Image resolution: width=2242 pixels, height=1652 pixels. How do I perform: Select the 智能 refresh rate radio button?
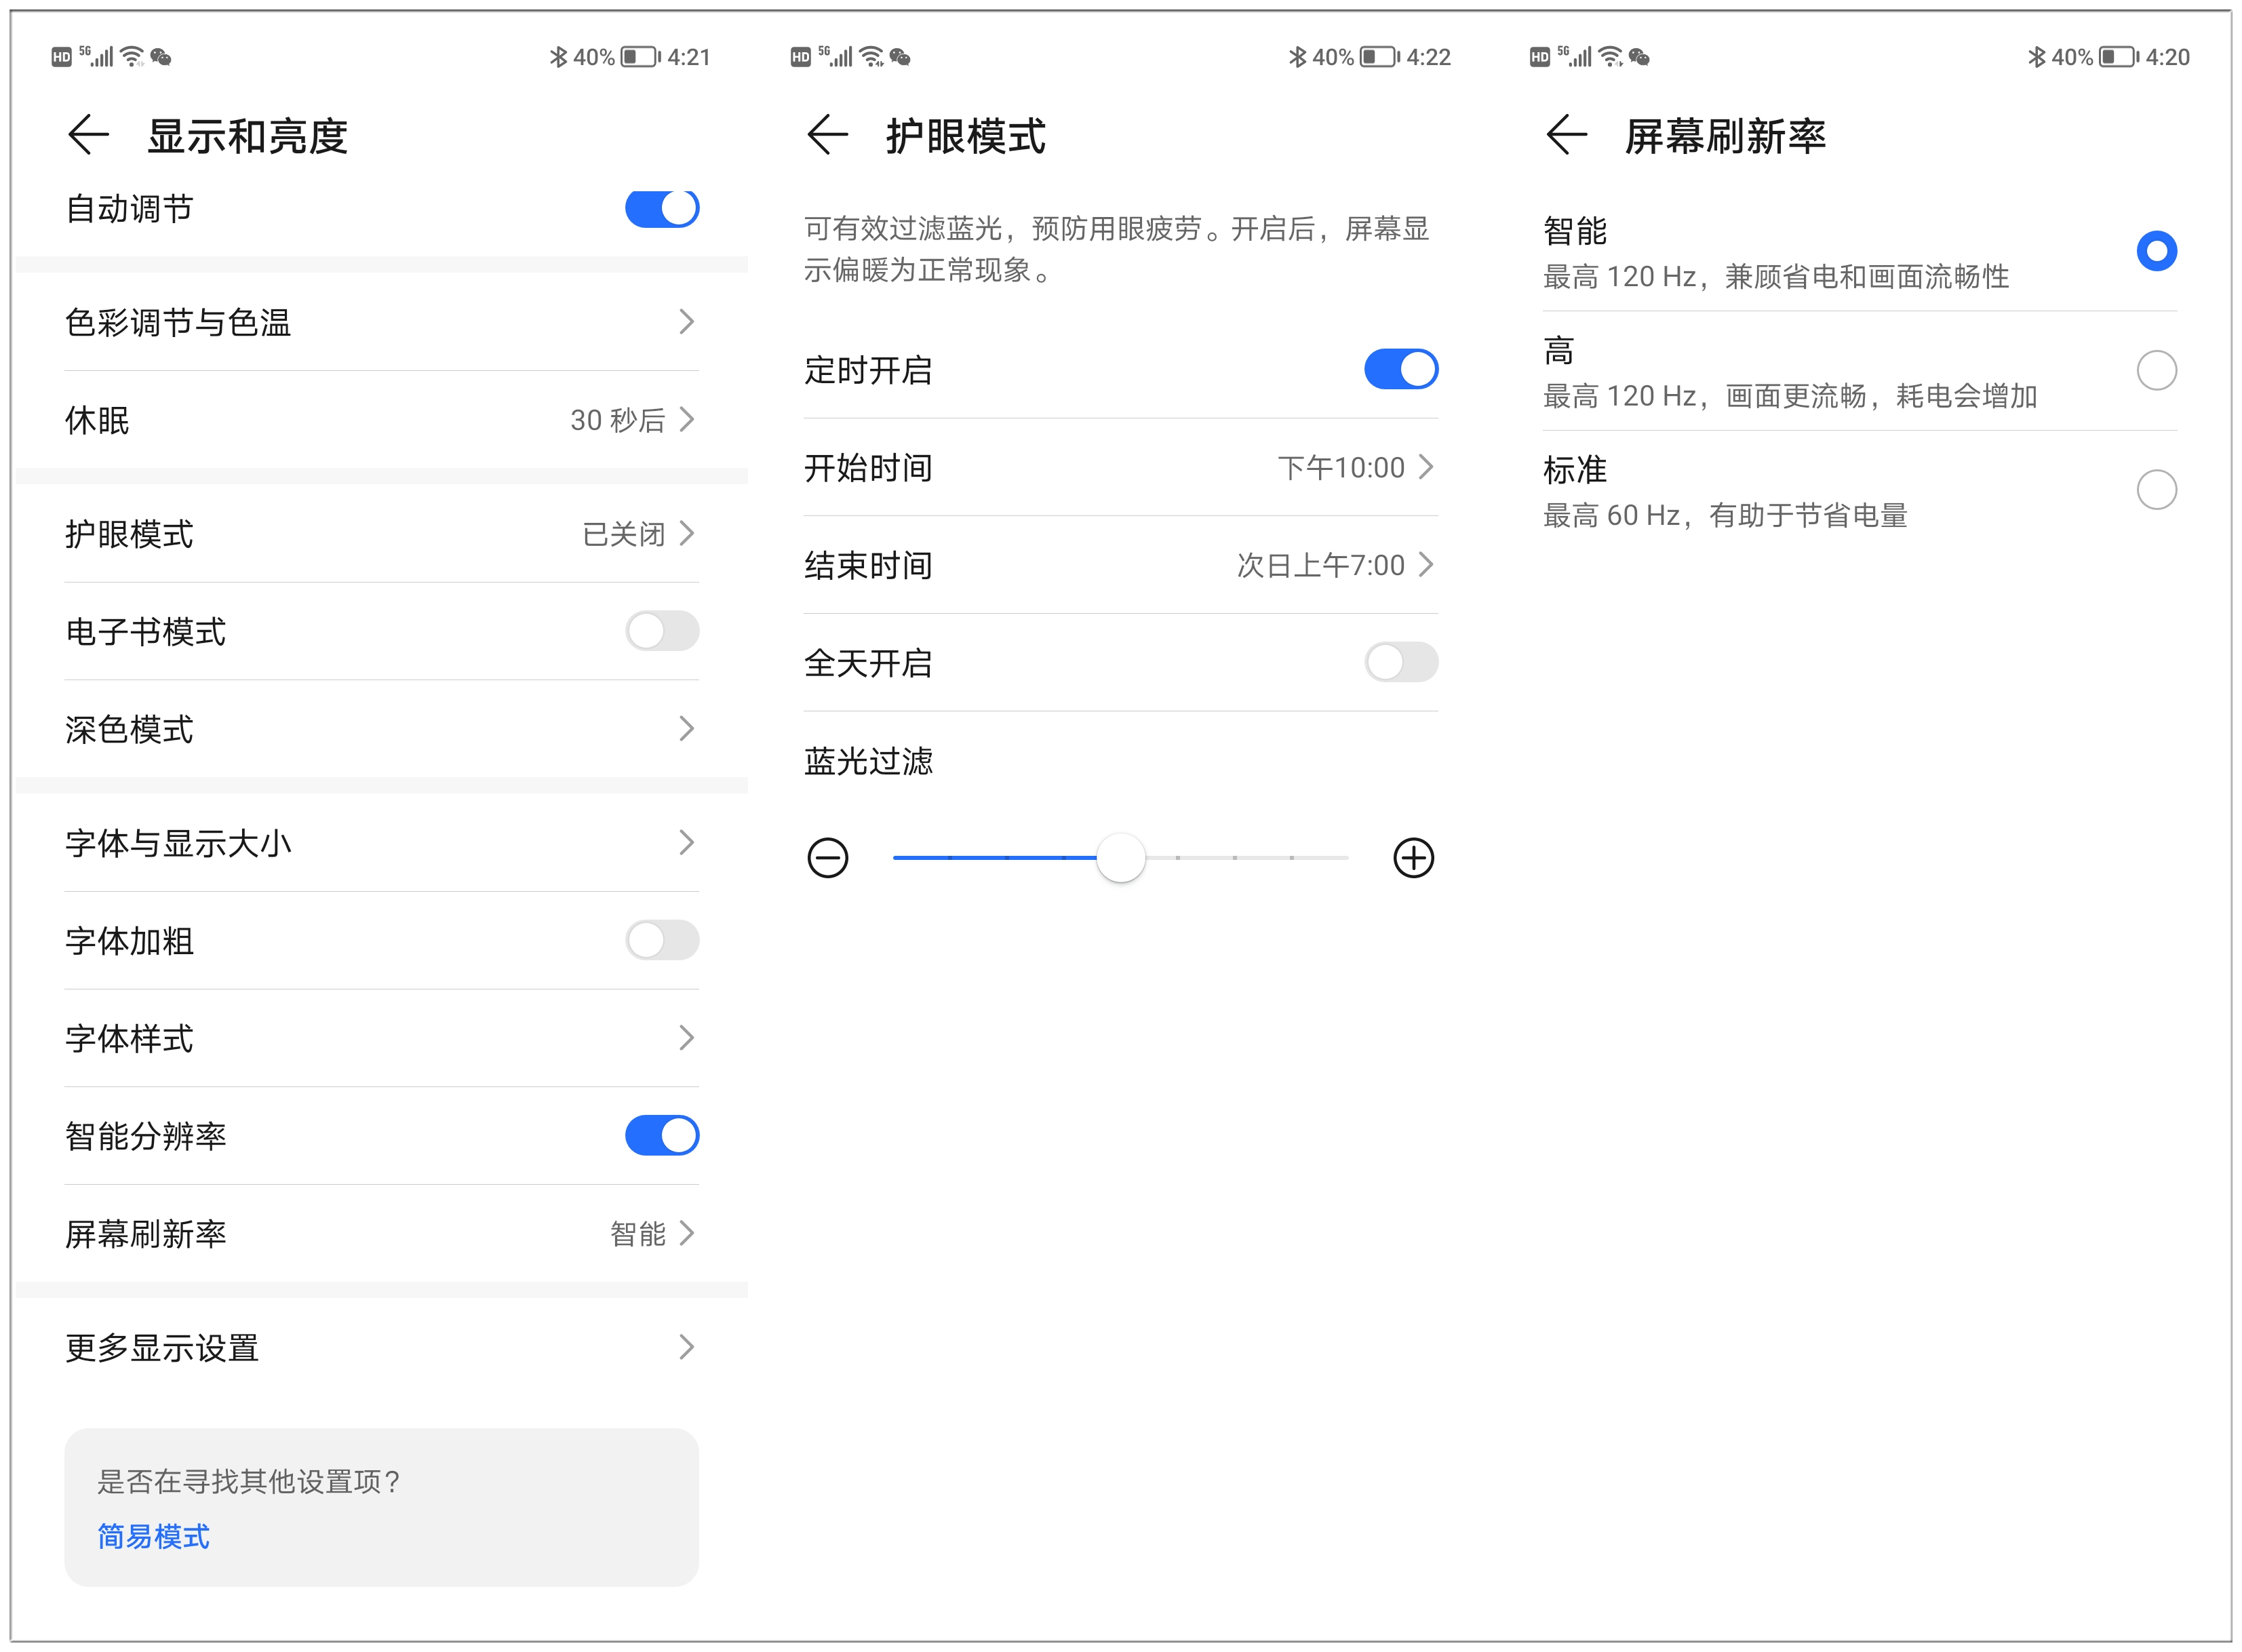(x=2156, y=251)
